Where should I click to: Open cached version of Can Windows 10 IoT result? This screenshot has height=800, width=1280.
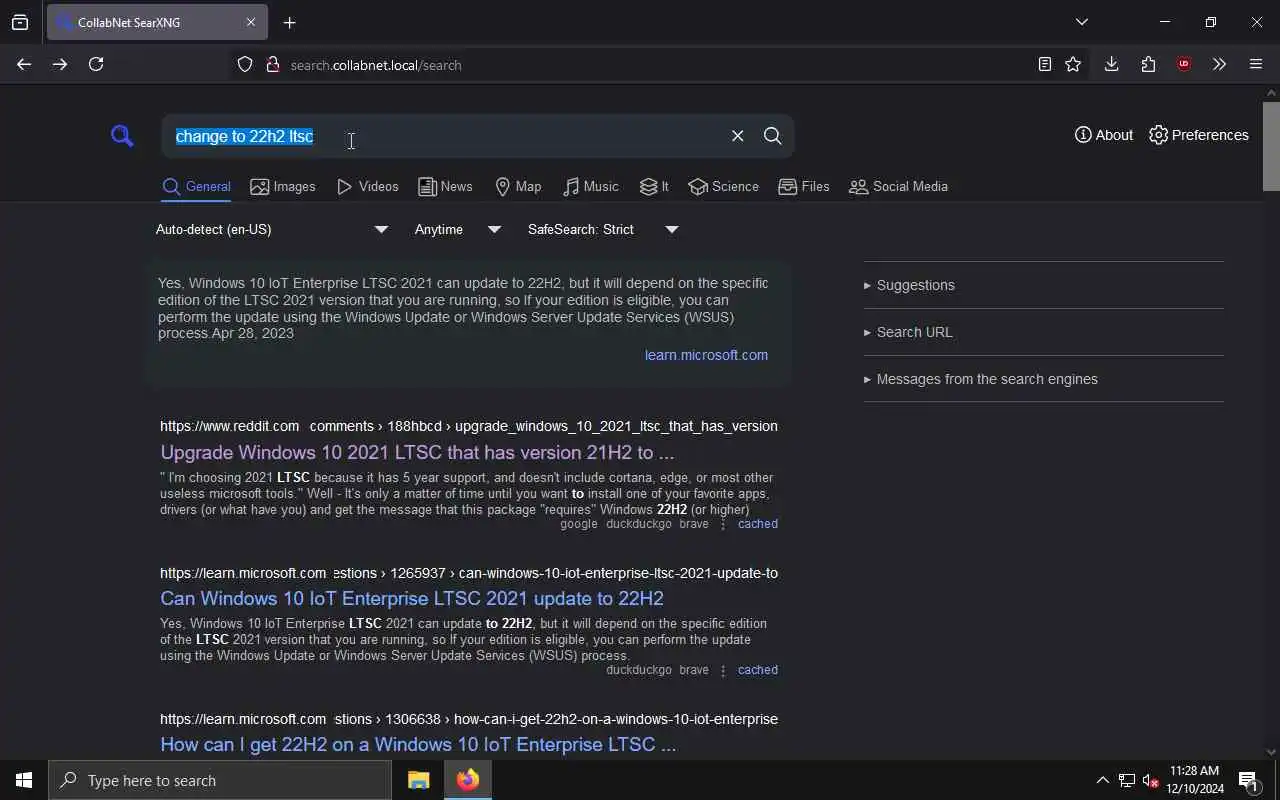(x=757, y=670)
